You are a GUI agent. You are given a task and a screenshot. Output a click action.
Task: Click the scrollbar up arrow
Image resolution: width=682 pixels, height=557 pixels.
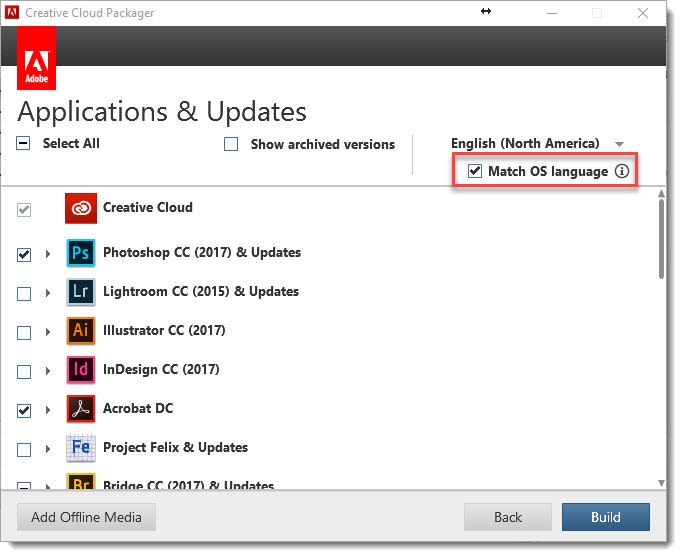point(661,193)
